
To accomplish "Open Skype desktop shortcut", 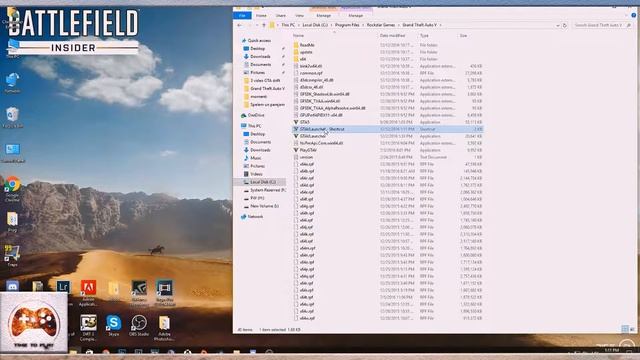I will [113, 325].
